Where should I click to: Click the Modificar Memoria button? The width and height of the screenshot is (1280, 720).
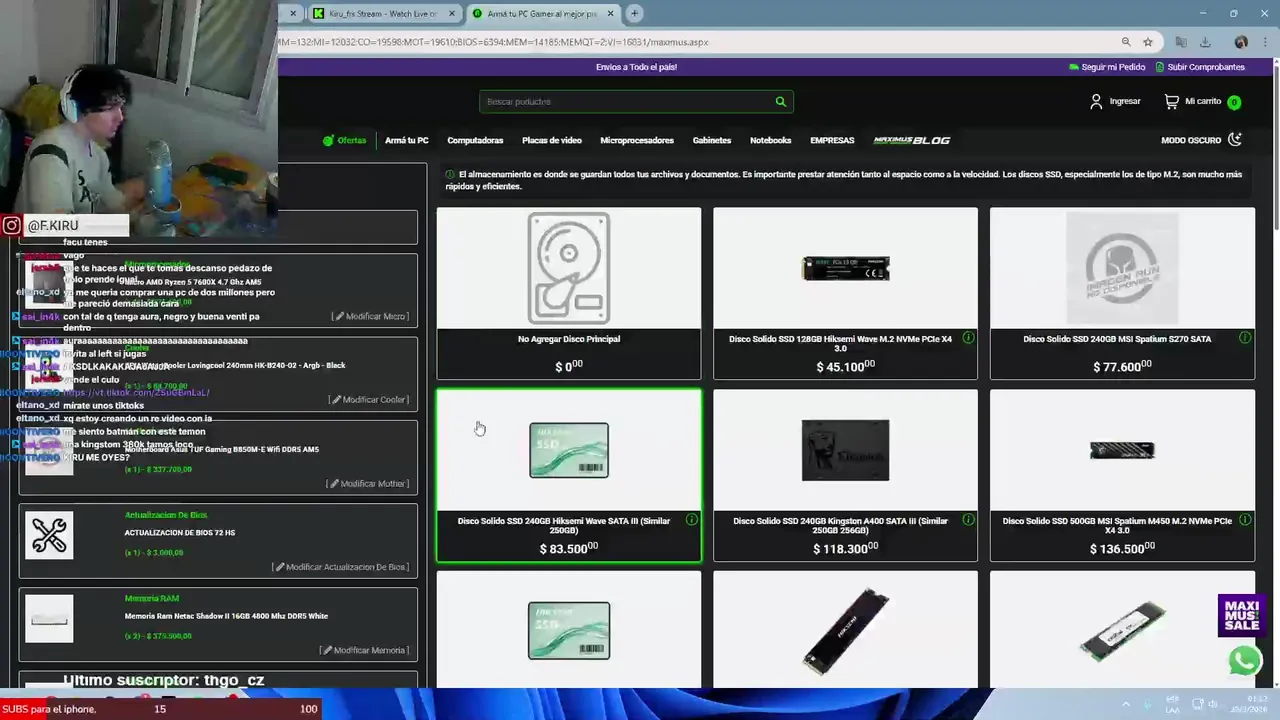pyautogui.click(x=364, y=650)
